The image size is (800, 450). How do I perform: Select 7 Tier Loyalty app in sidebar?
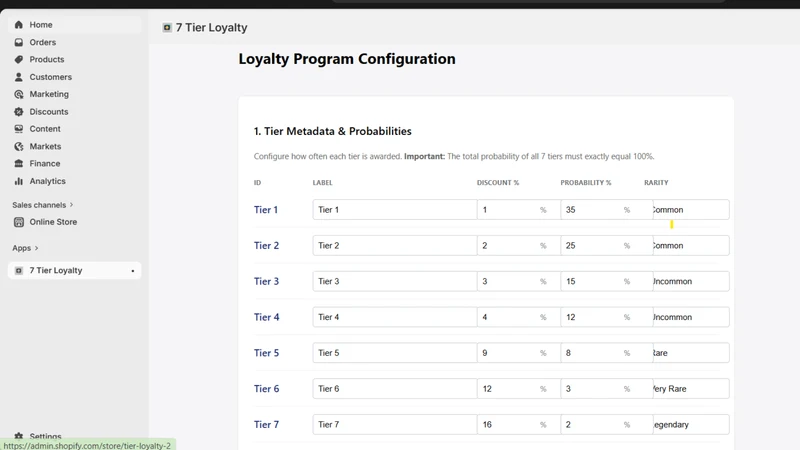(74, 270)
